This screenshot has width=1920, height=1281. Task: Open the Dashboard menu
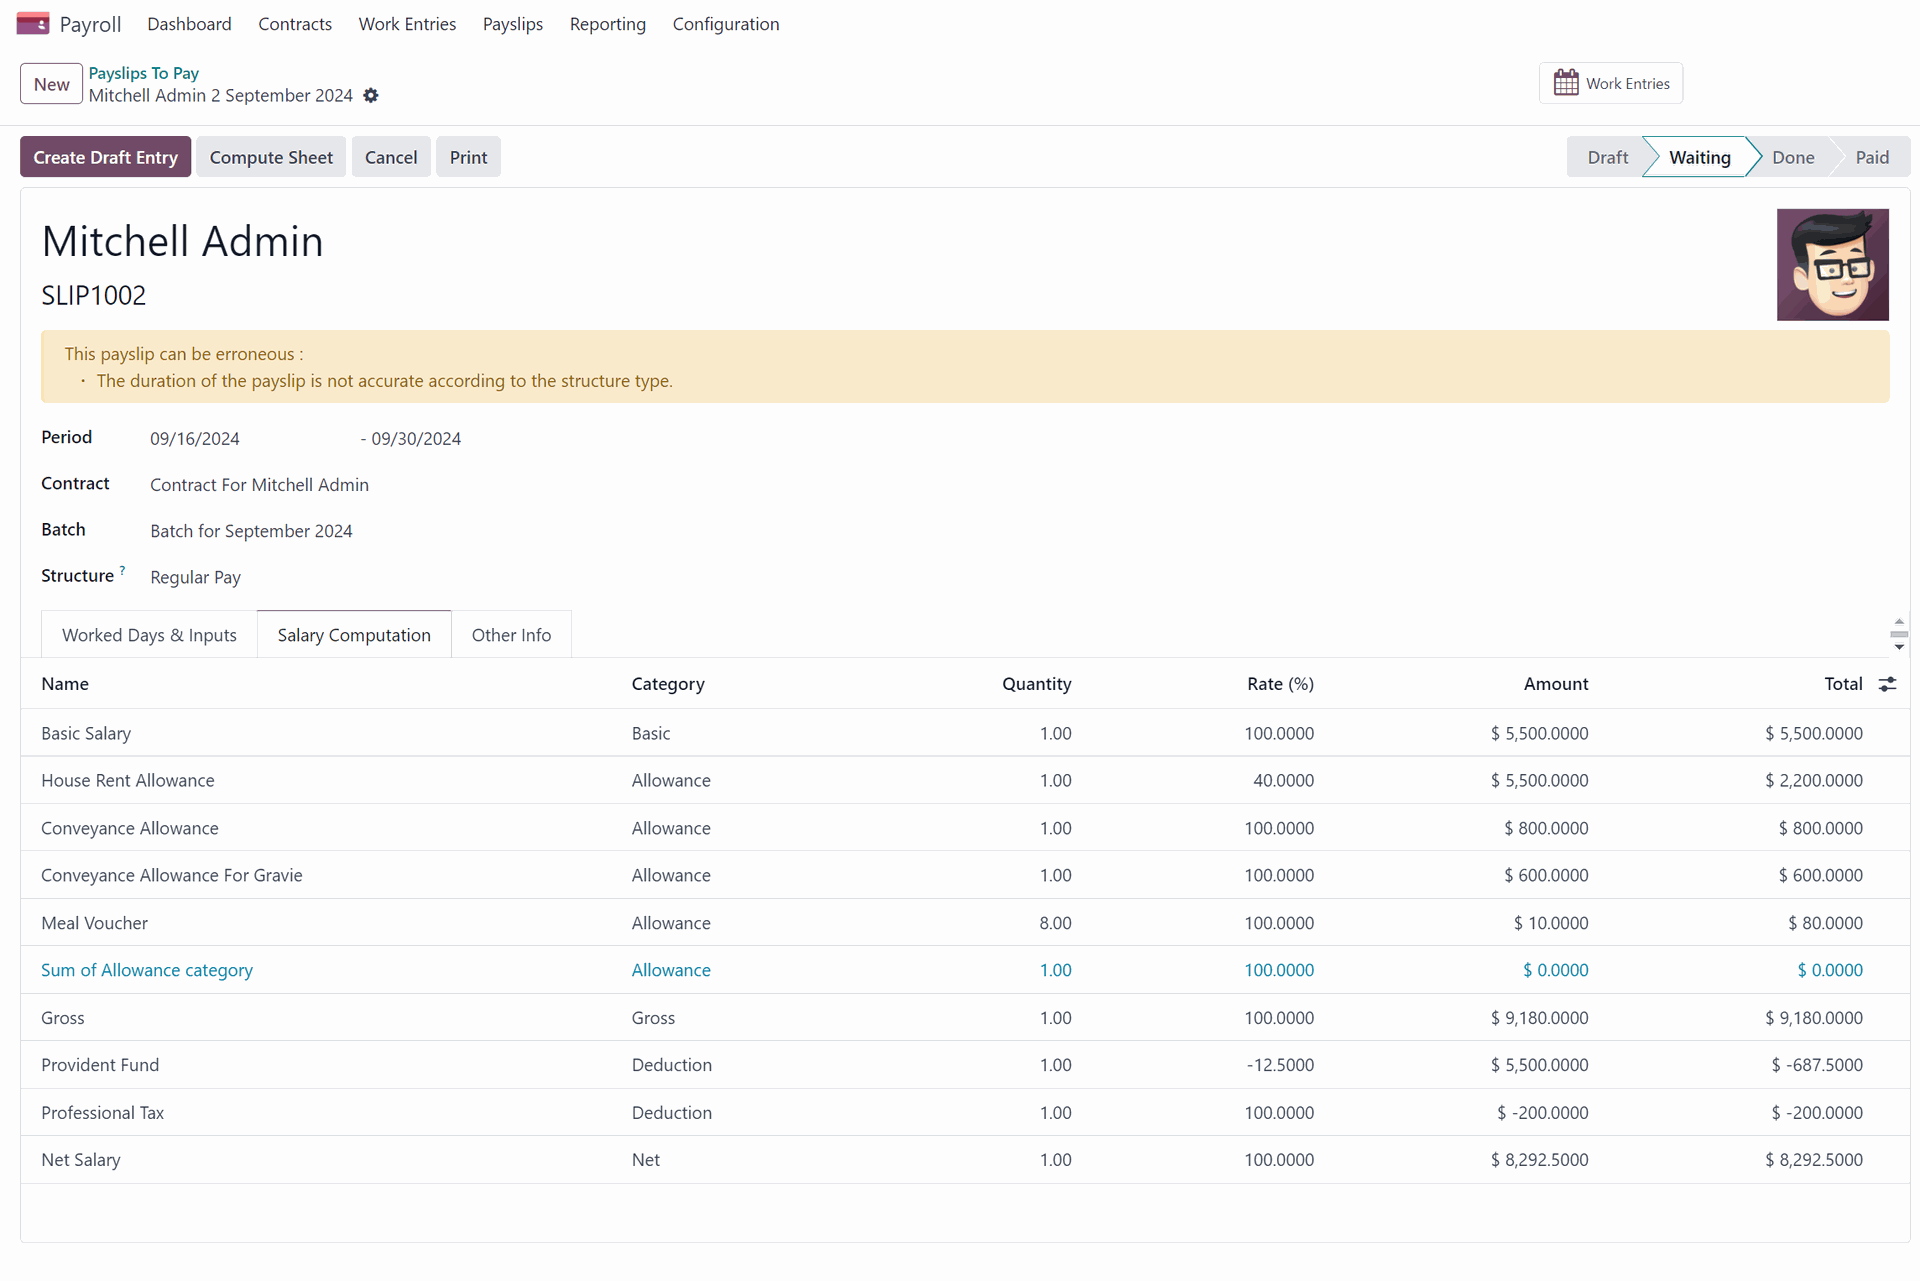pos(189,24)
